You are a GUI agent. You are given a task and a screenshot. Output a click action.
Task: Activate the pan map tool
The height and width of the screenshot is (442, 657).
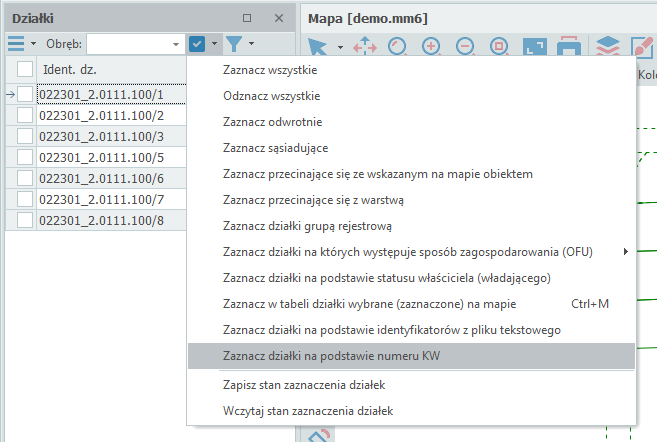(x=364, y=47)
